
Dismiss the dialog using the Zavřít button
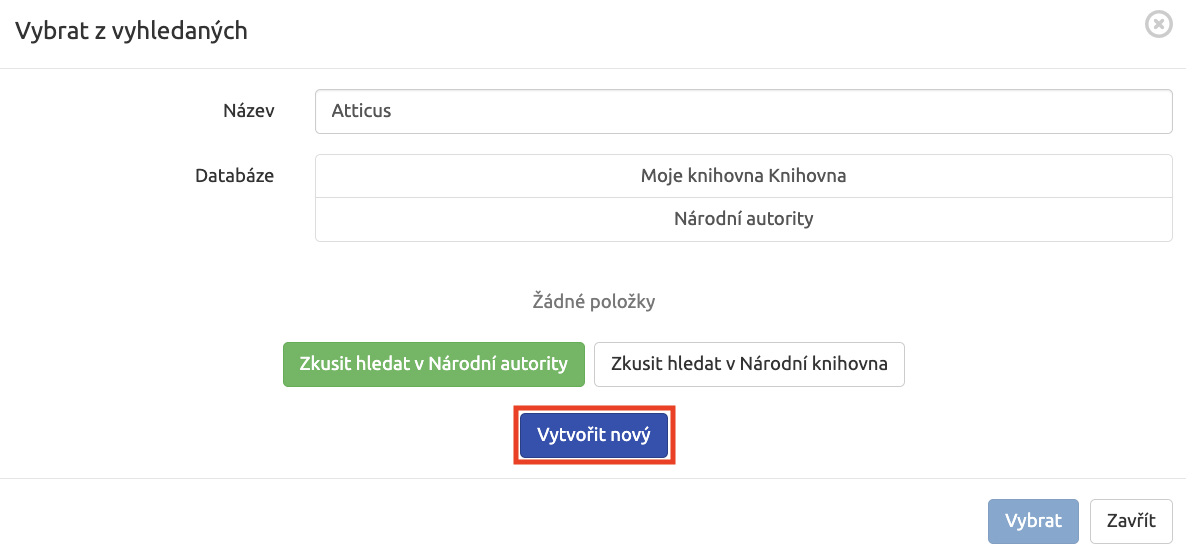(x=1132, y=521)
